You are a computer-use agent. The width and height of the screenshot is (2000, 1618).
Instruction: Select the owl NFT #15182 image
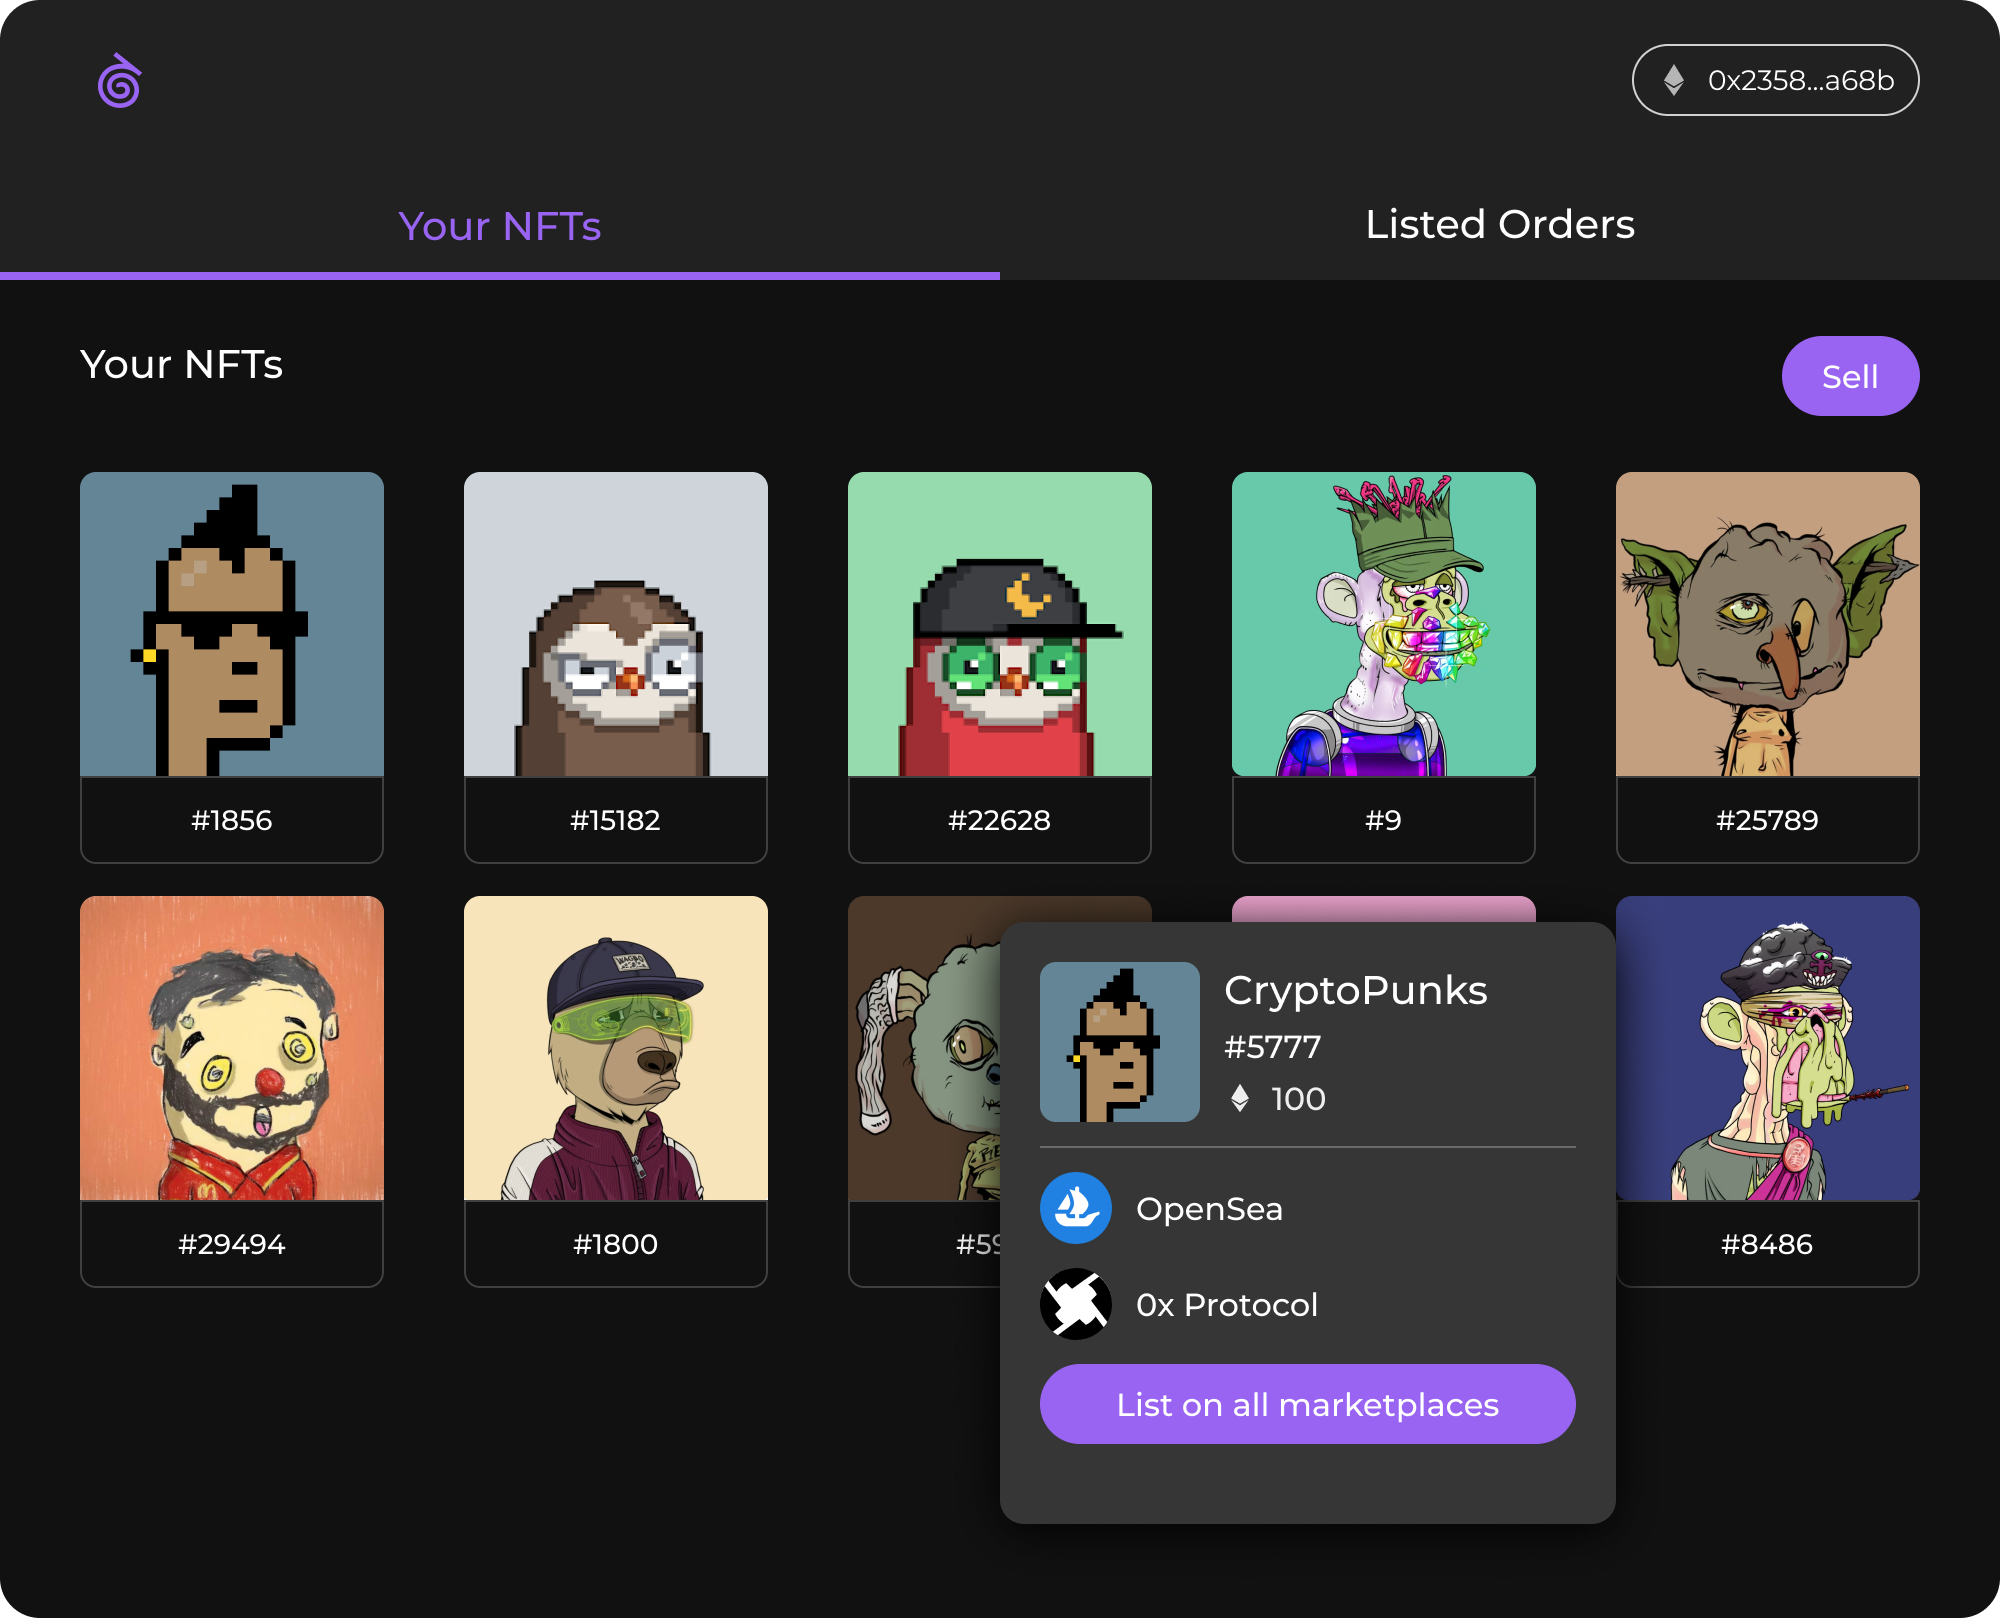616,624
